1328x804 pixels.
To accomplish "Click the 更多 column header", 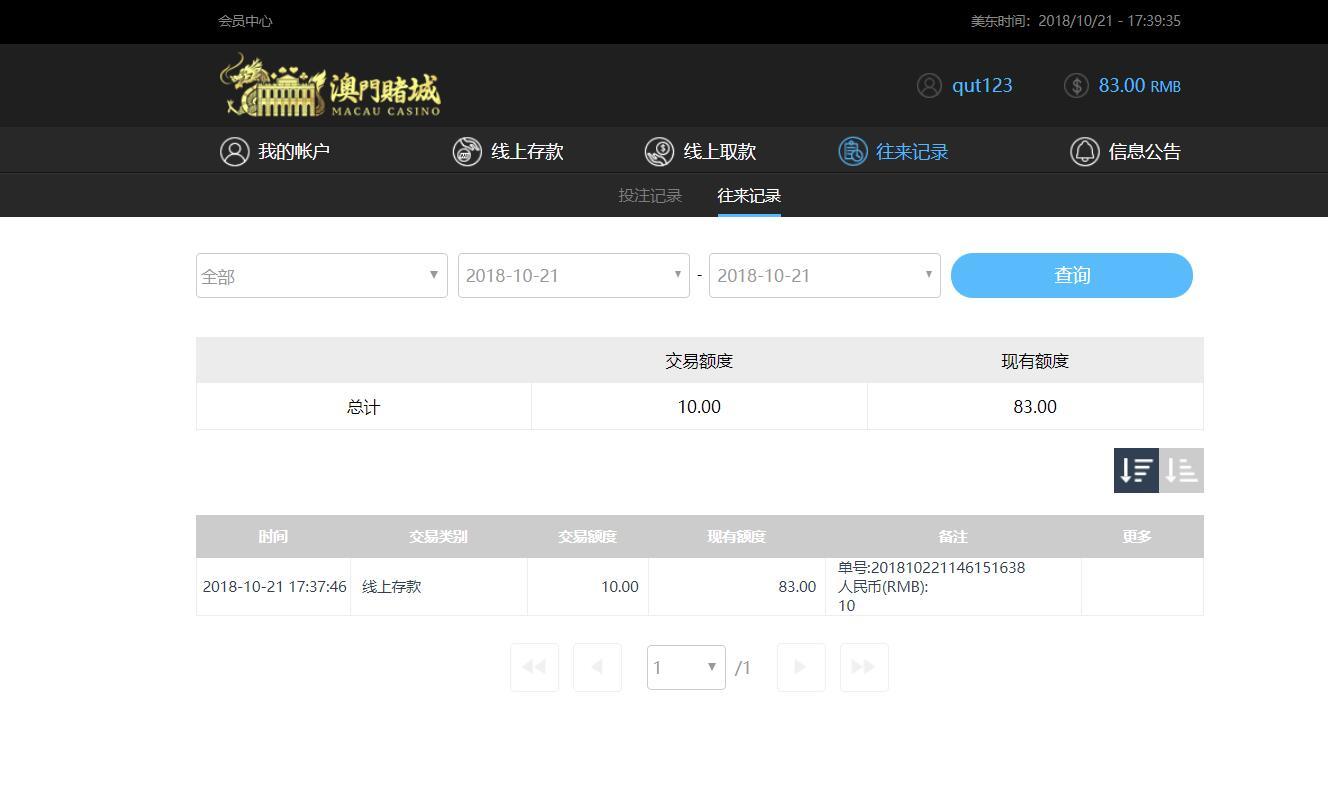I will pos(1137,537).
